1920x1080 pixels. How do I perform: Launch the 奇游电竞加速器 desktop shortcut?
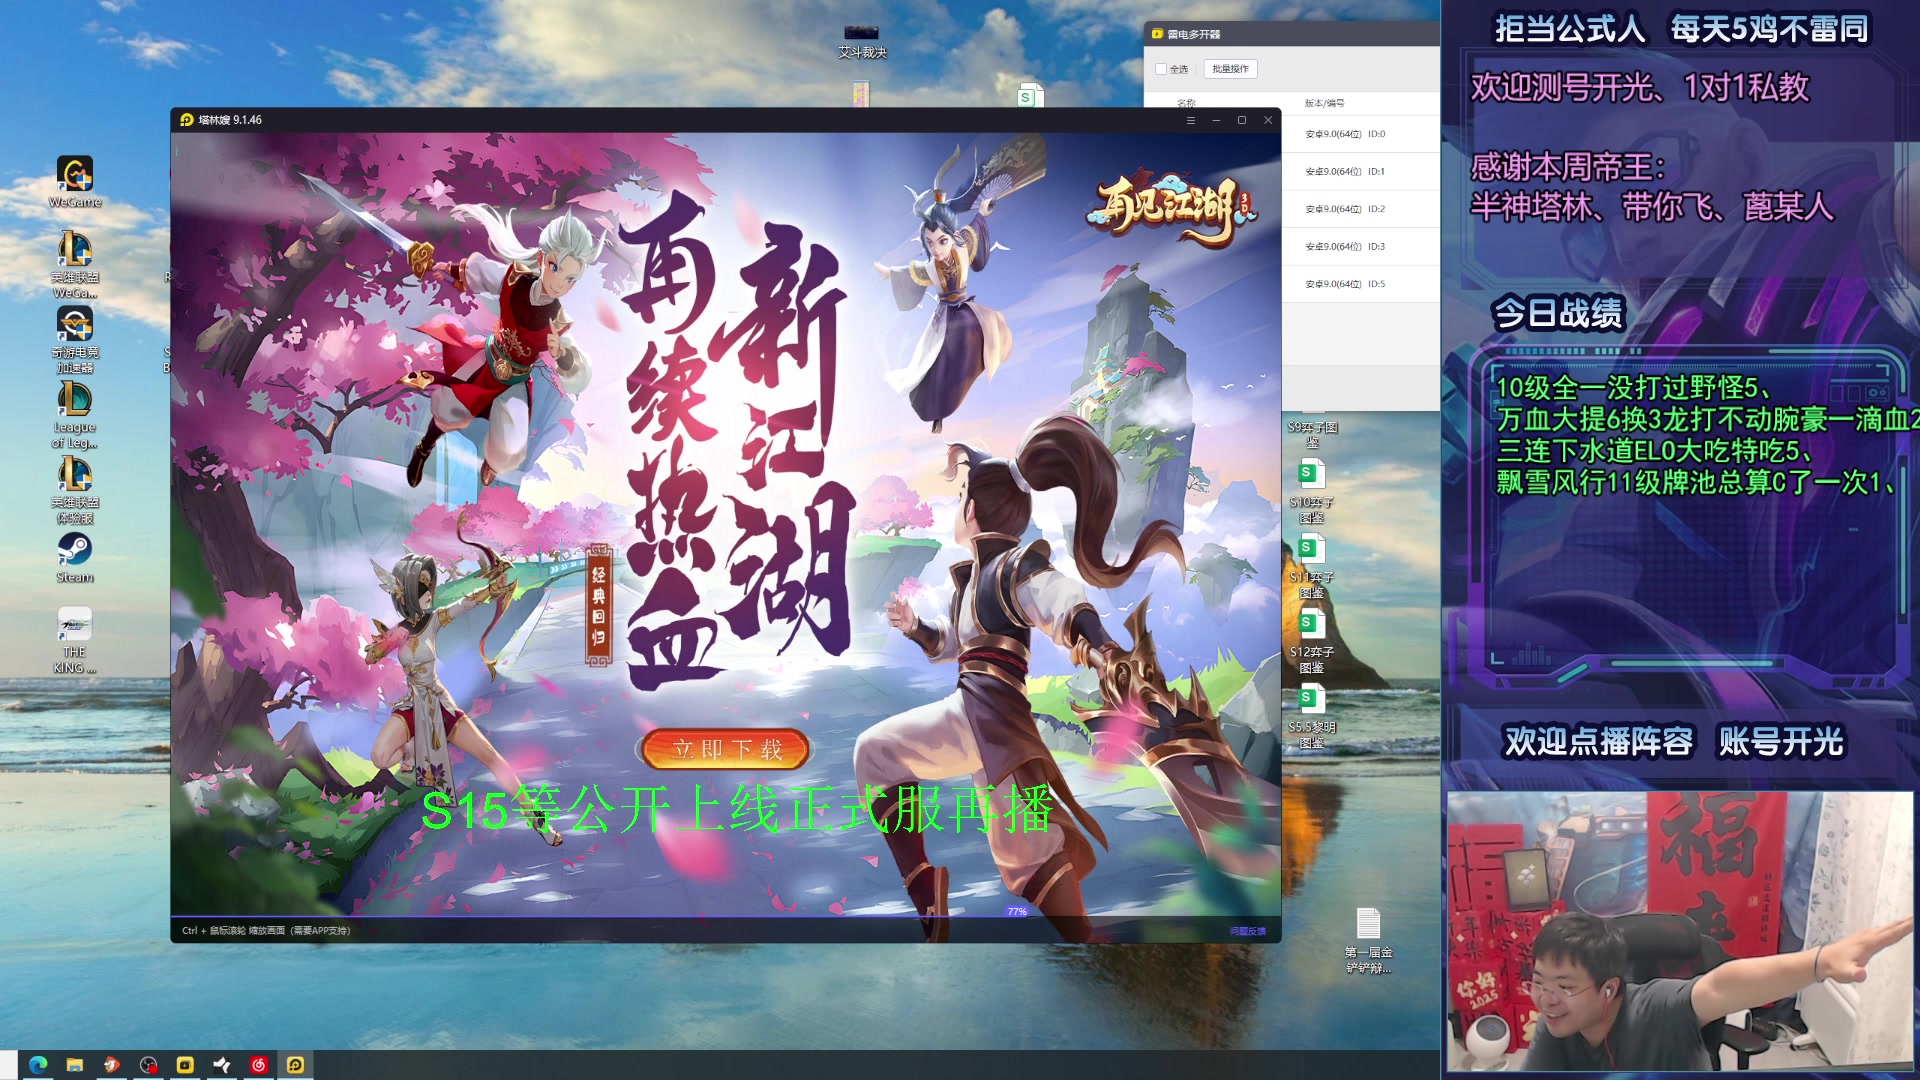75,339
